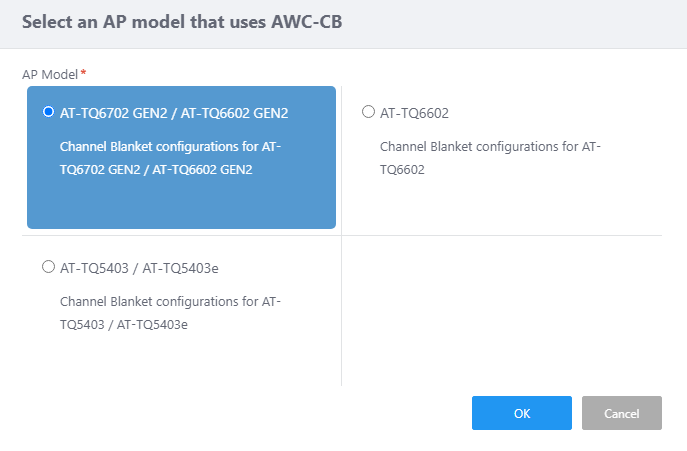Cancel the AP model selection dialog

point(621,413)
